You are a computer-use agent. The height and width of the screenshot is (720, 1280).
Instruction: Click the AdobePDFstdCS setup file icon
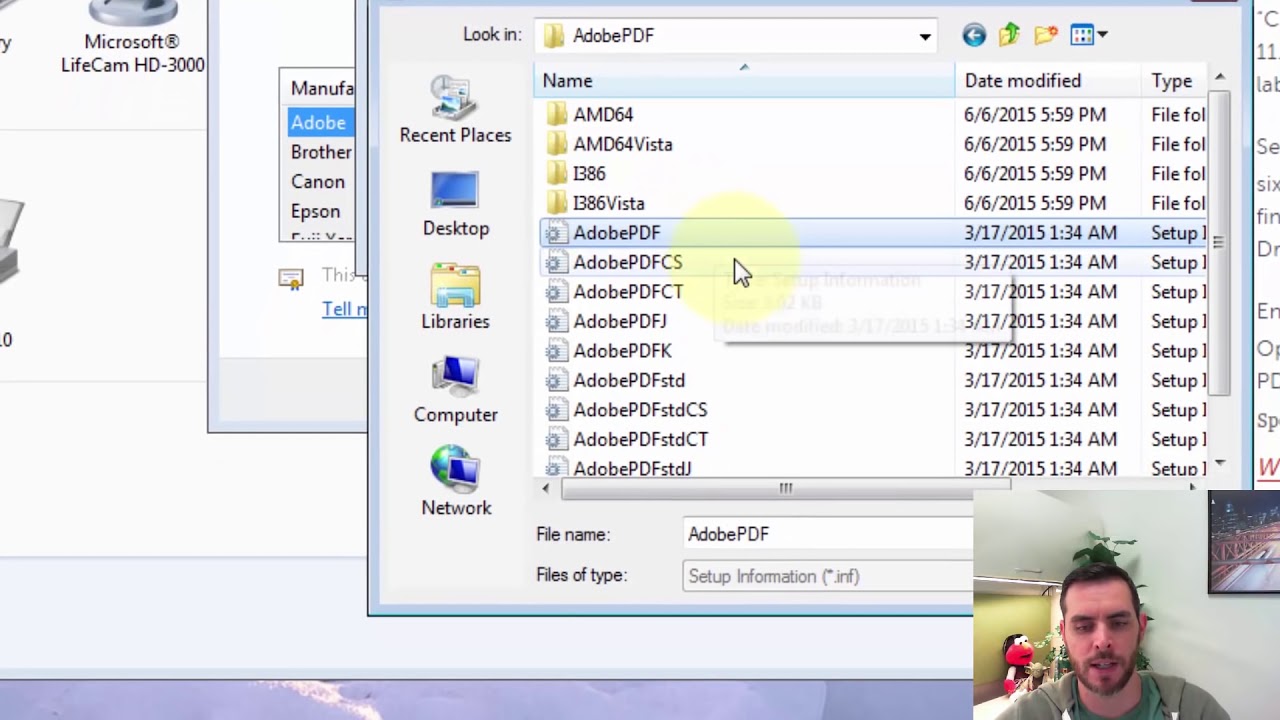click(555, 410)
